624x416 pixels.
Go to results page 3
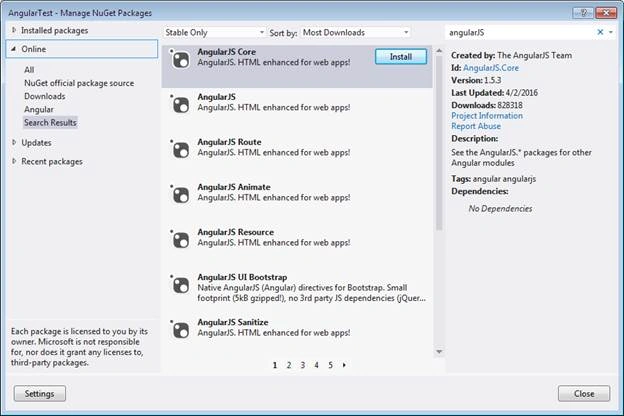pos(303,365)
